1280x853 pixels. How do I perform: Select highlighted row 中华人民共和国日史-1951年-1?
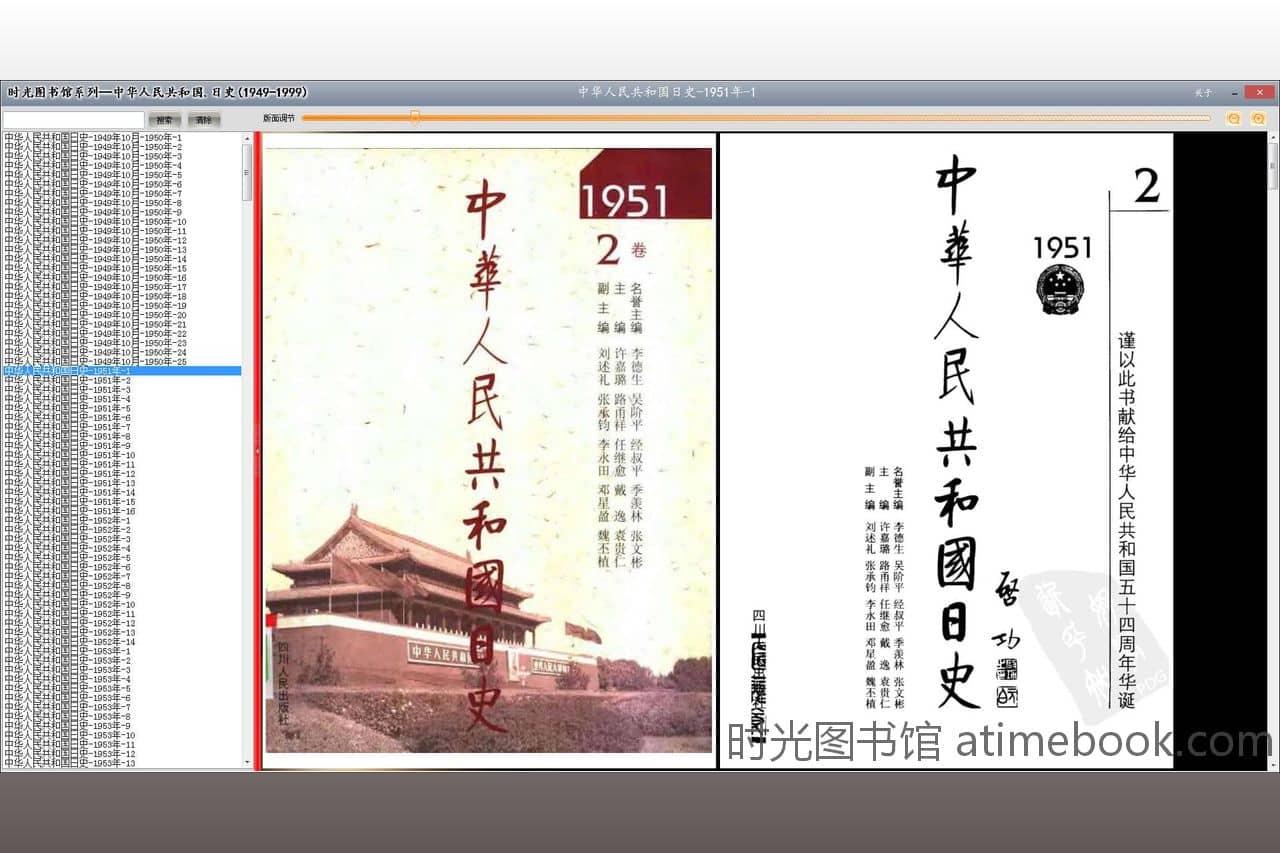[121, 371]
